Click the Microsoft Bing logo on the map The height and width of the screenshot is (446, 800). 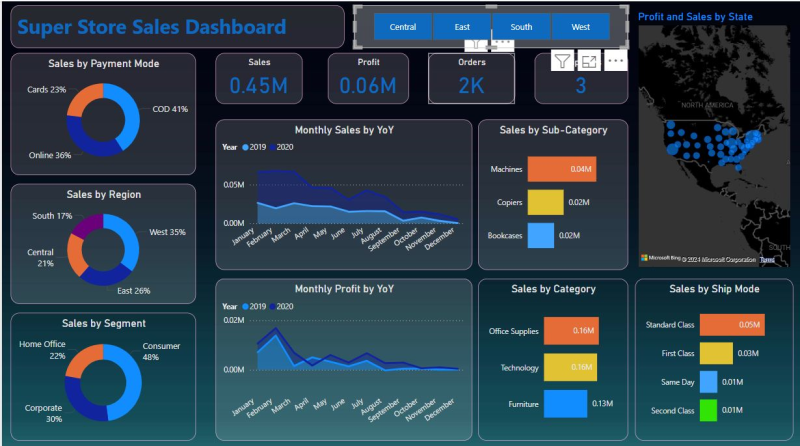click(662, 258)
